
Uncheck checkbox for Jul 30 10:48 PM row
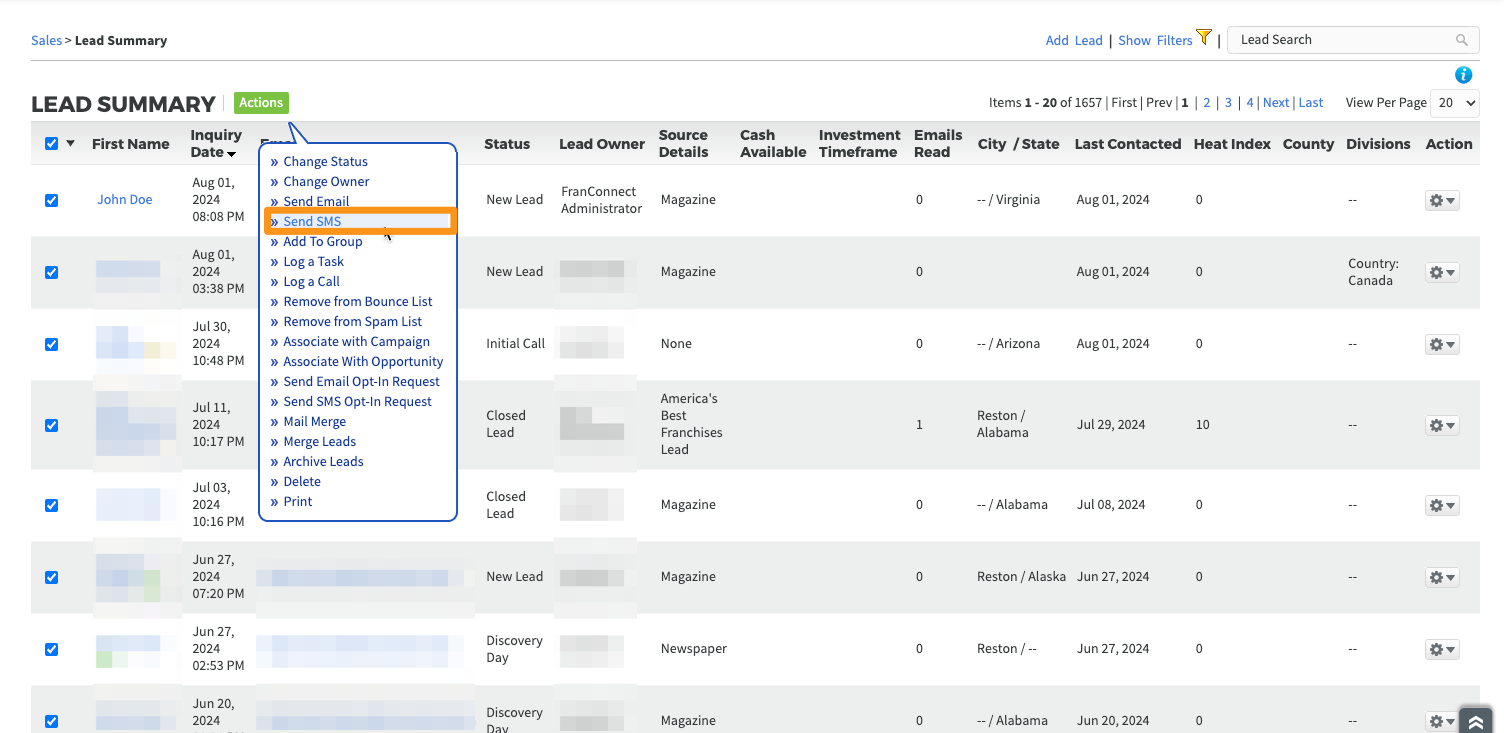[x=52, y=344]
